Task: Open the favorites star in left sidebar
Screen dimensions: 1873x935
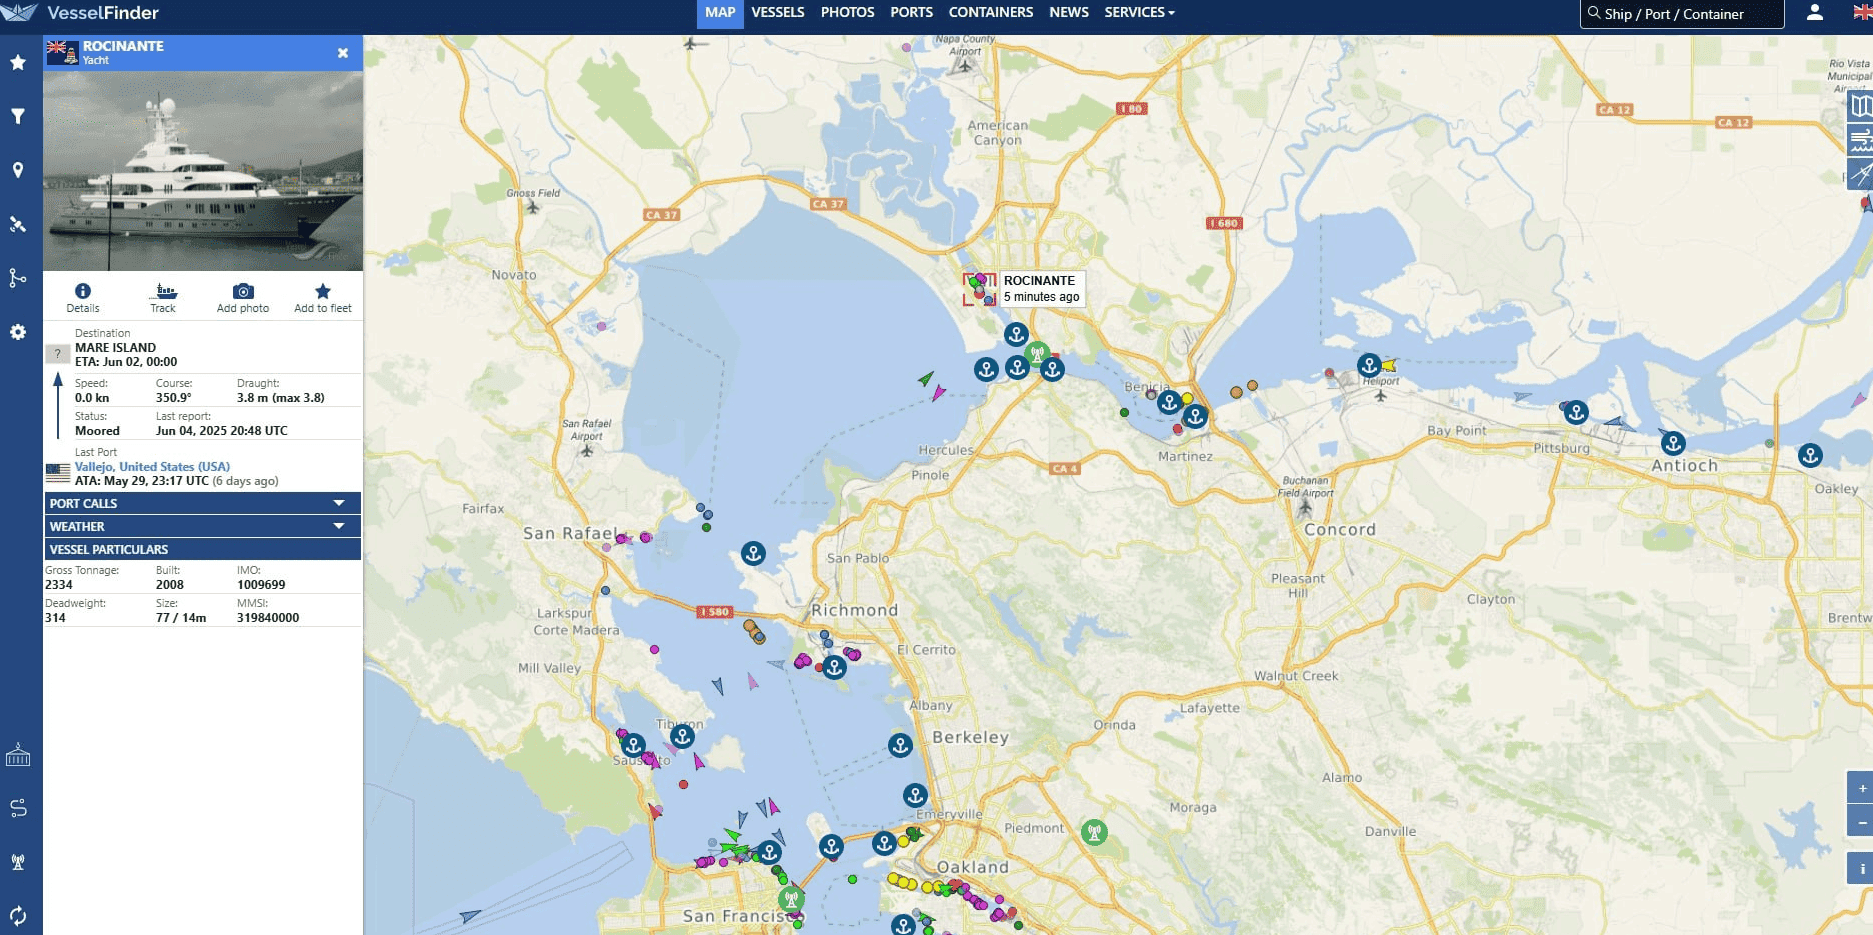Action: coord(18,62)
